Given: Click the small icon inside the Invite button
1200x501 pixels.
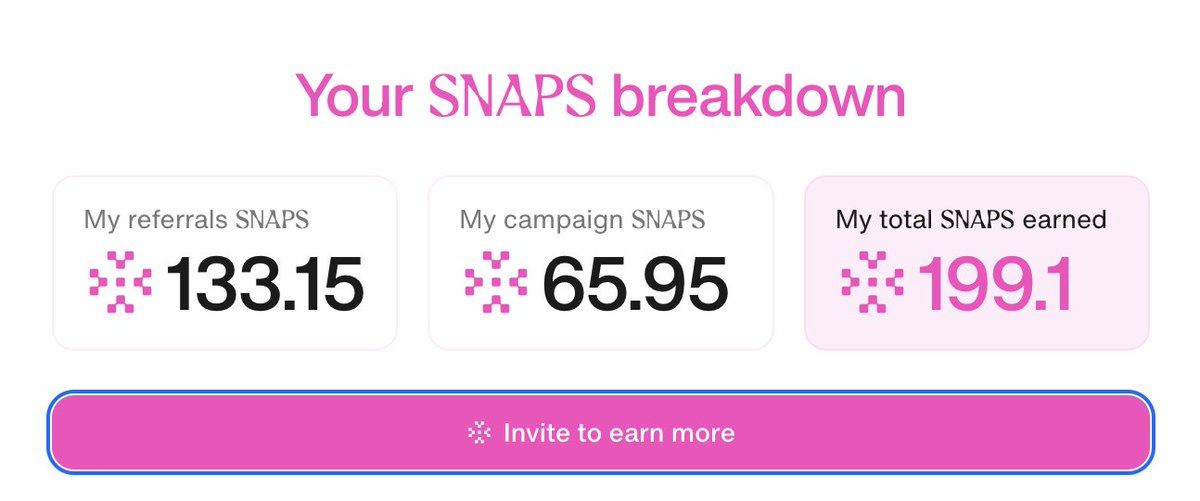Looking at the screenshot, I should (x=480, y=433).
